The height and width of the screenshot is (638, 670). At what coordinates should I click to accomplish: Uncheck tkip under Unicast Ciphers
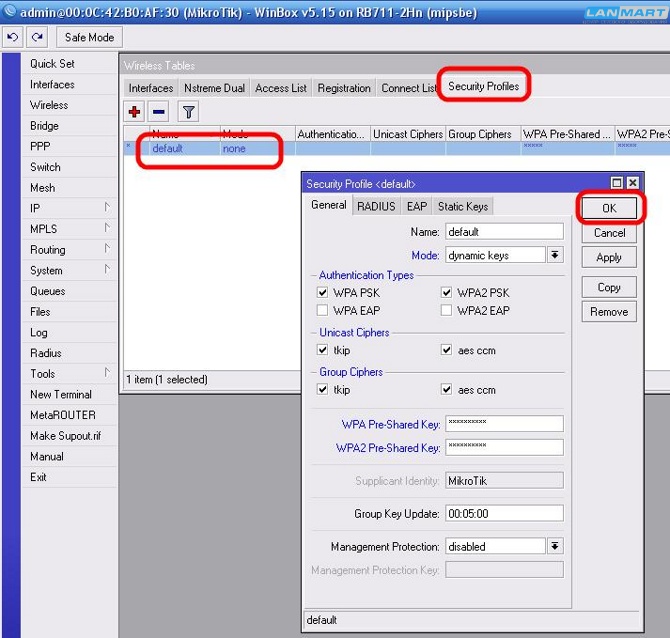322,350
